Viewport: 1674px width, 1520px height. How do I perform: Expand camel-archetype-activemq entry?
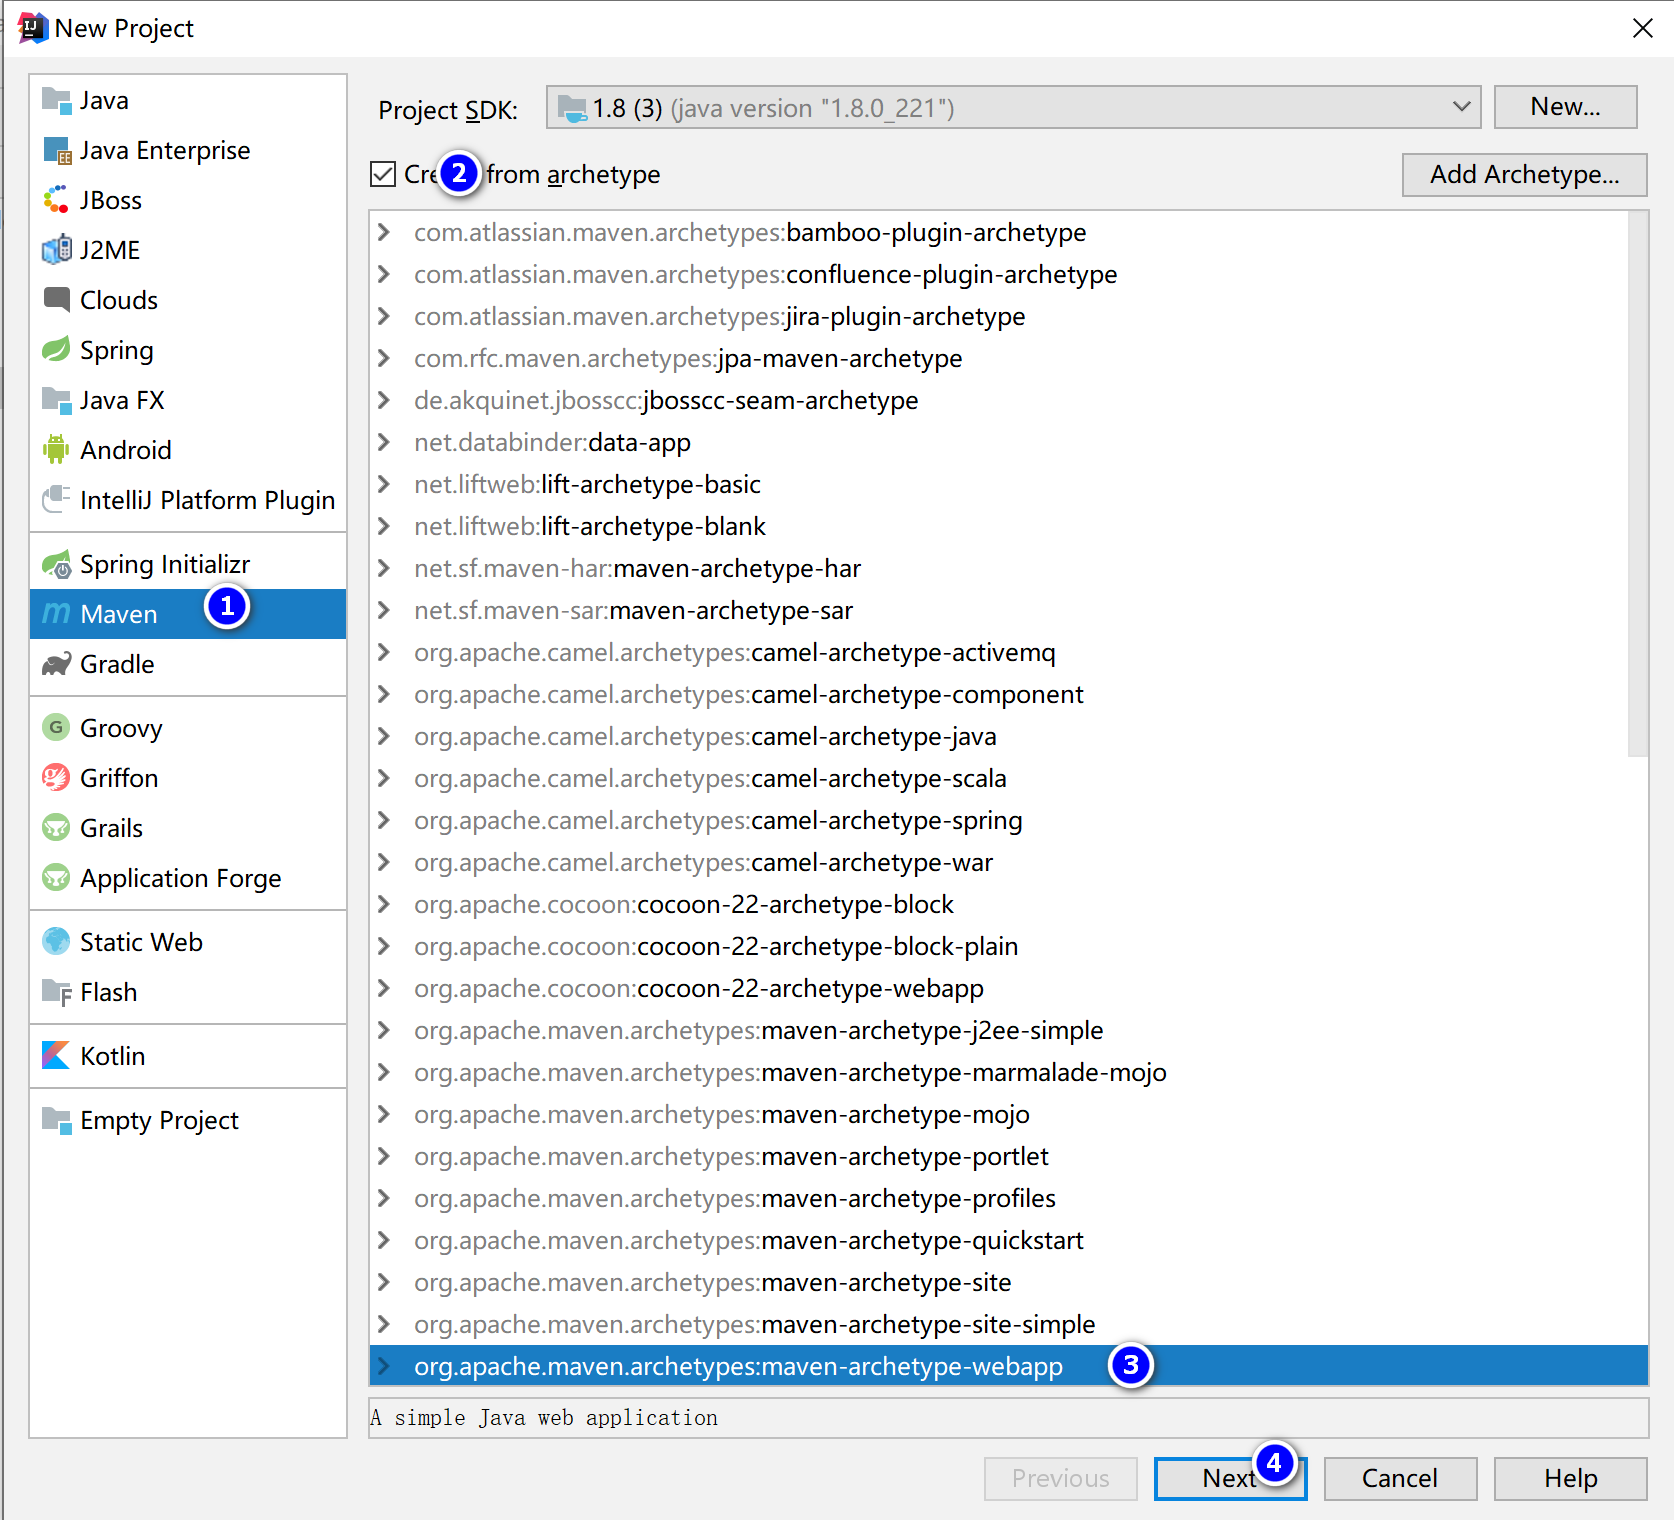point(384,652)
